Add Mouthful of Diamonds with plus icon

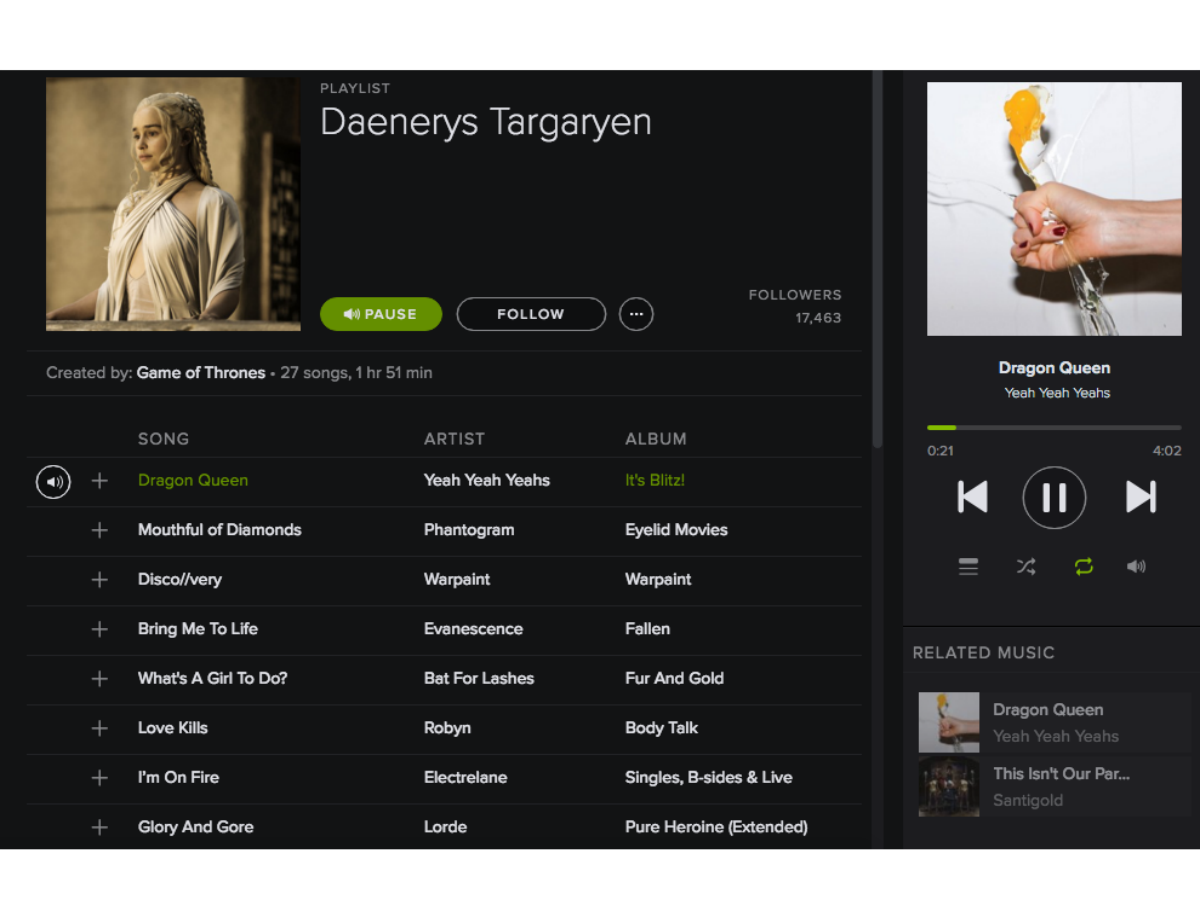(x=99, y=530)
